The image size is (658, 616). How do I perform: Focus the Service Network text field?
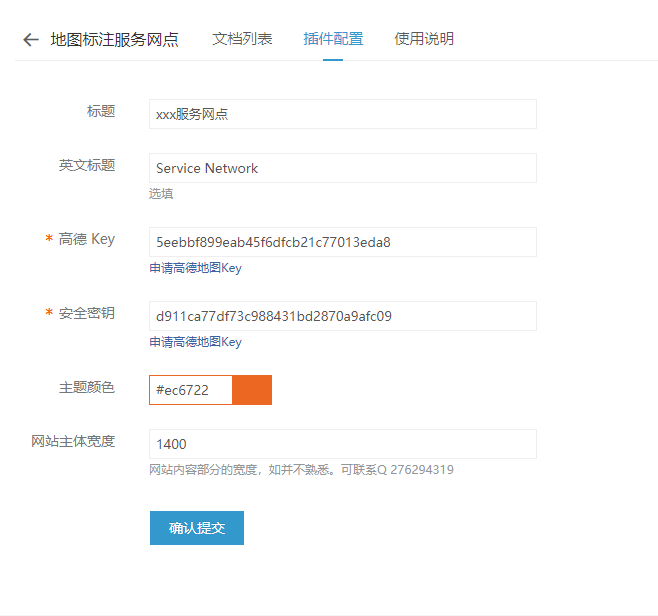click(343, 168)
